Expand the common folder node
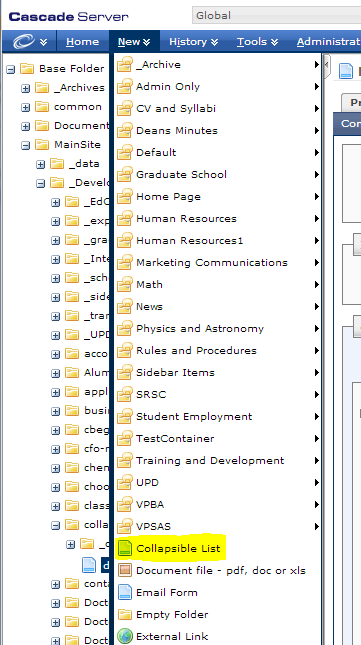Screen dimensions: 361x645 (x=25, y=107)
